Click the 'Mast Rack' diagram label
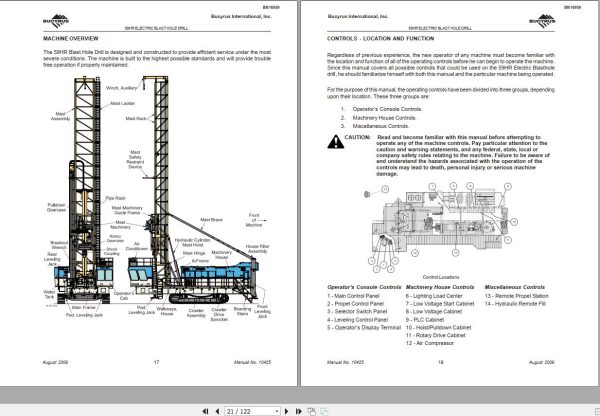The height and width of the screenshot is (416, 600). click(136, 119)
